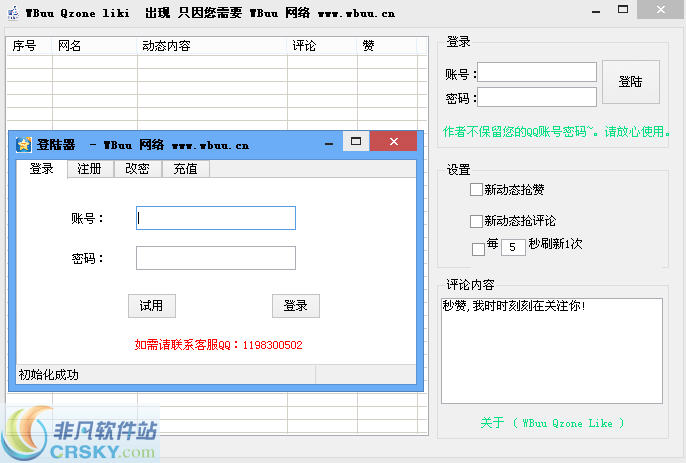
Task: Enable the 新动态抢评论 checkbox
Action: 476,221
